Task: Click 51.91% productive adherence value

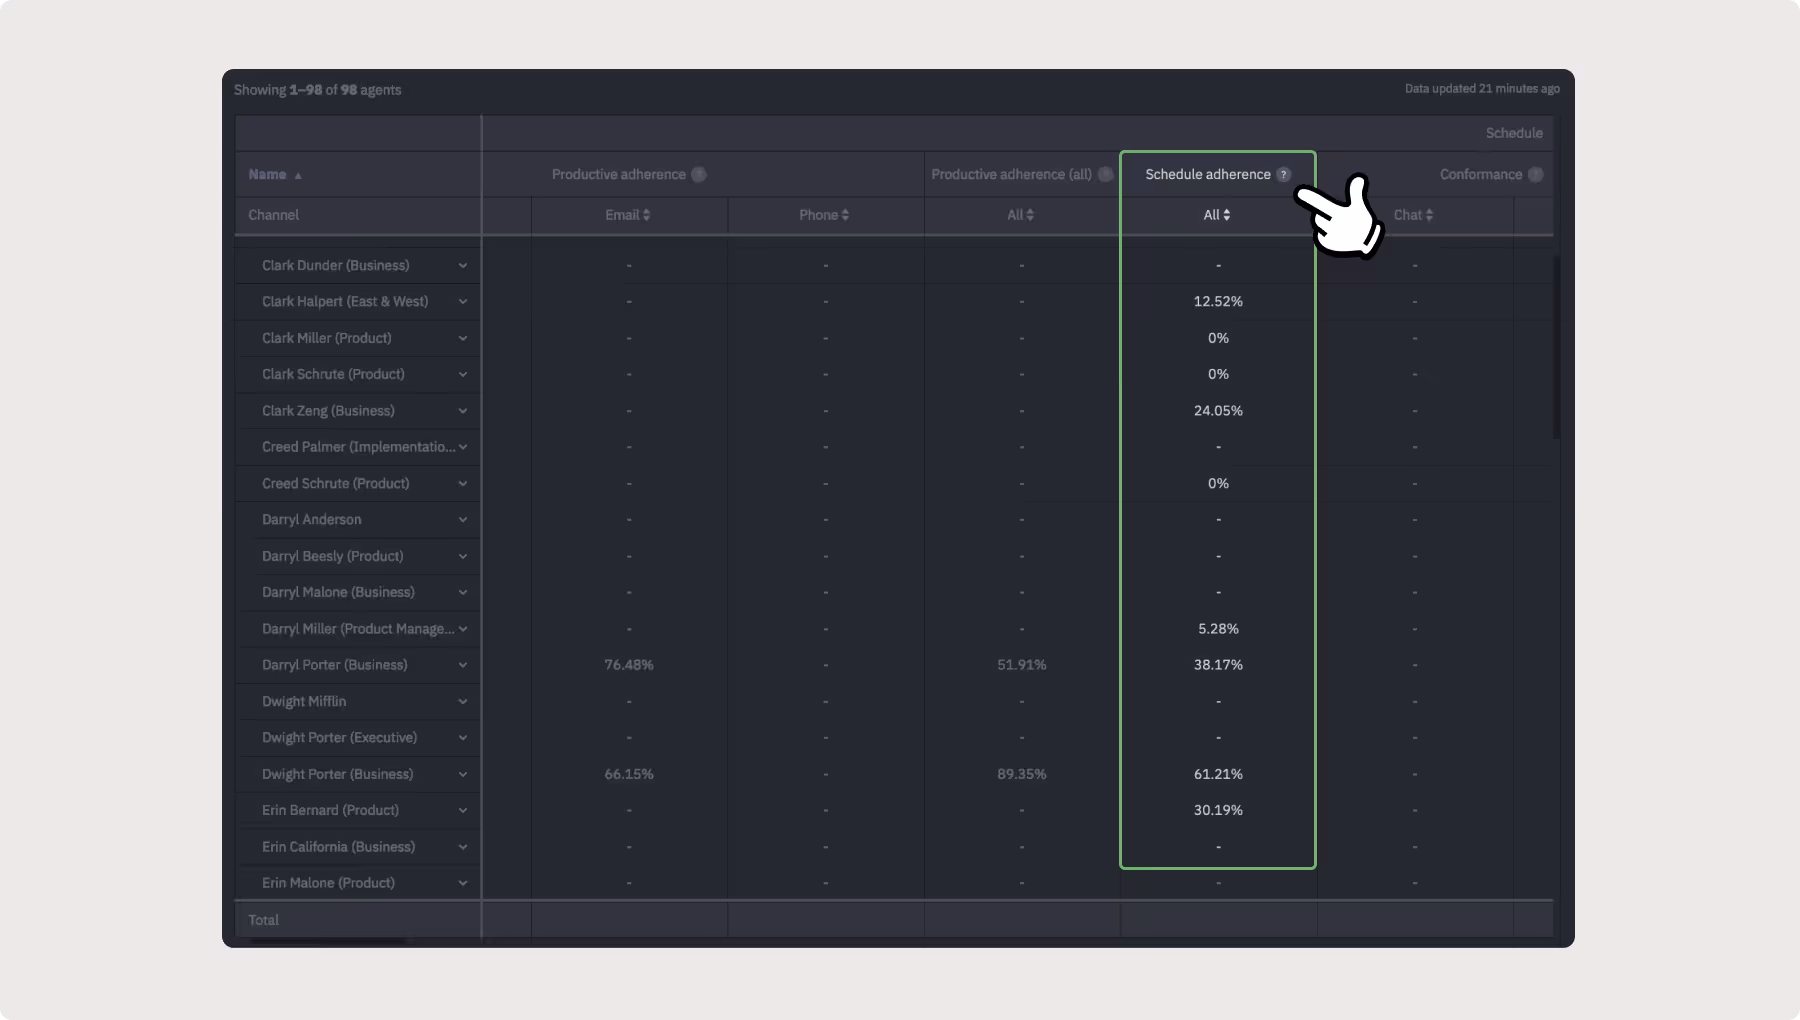Action: 1022,665
